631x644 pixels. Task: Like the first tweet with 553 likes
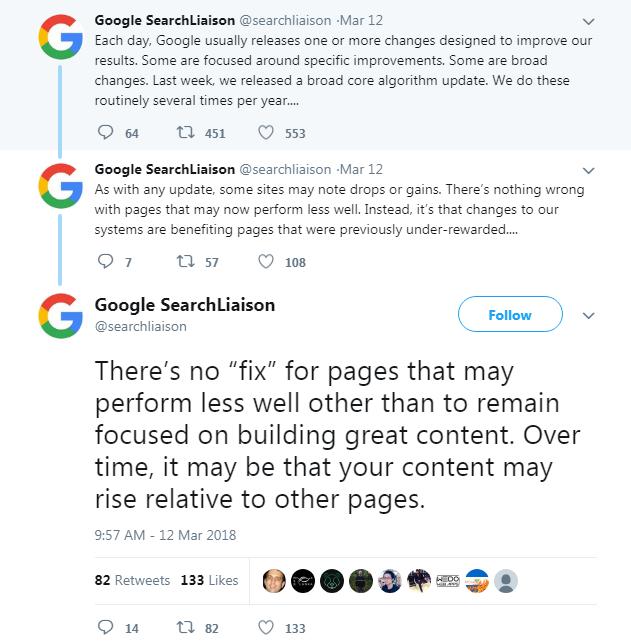[266, 133]
